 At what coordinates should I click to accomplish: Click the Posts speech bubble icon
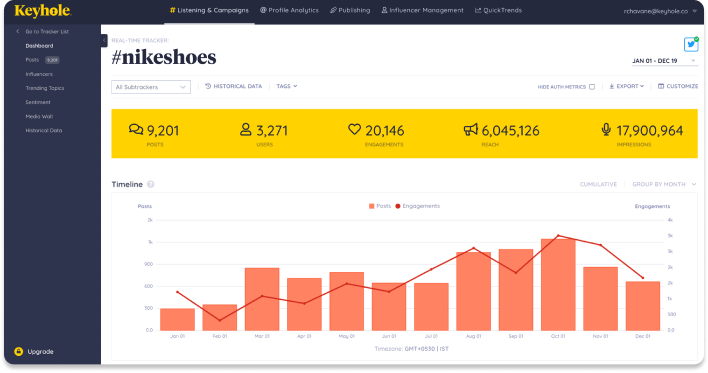coord(136,130)
